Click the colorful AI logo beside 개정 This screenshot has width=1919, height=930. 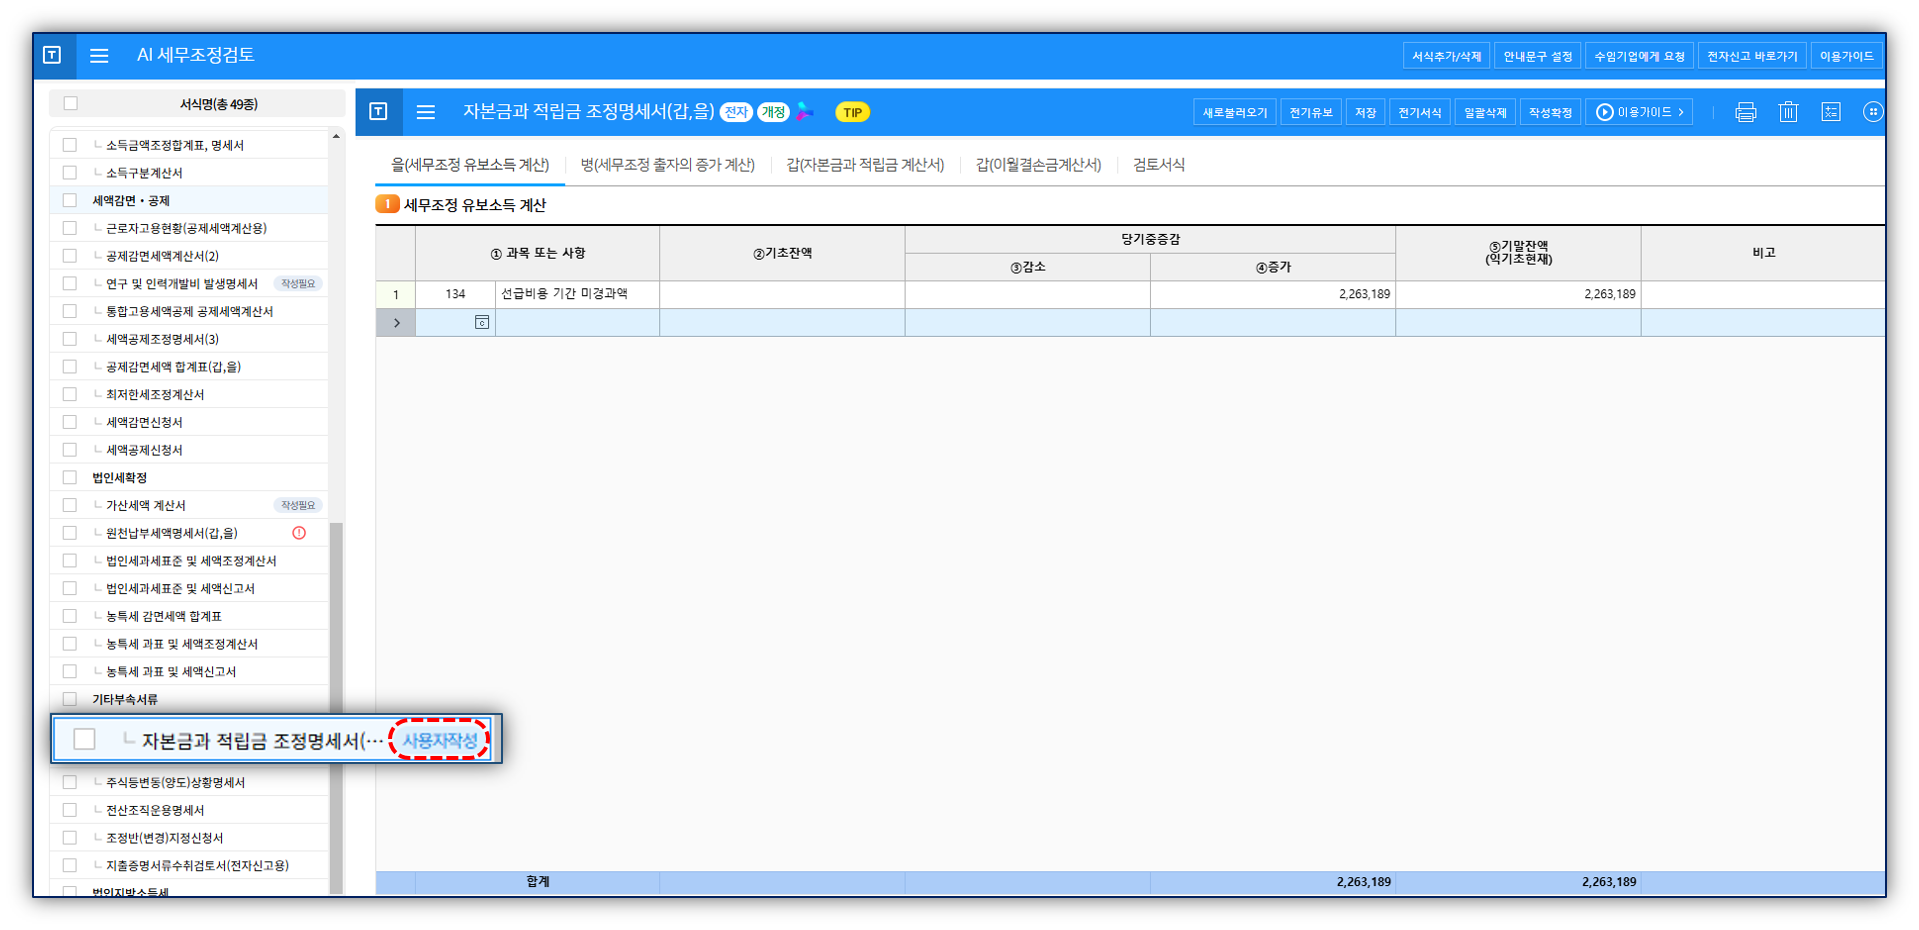coord(805,112)
